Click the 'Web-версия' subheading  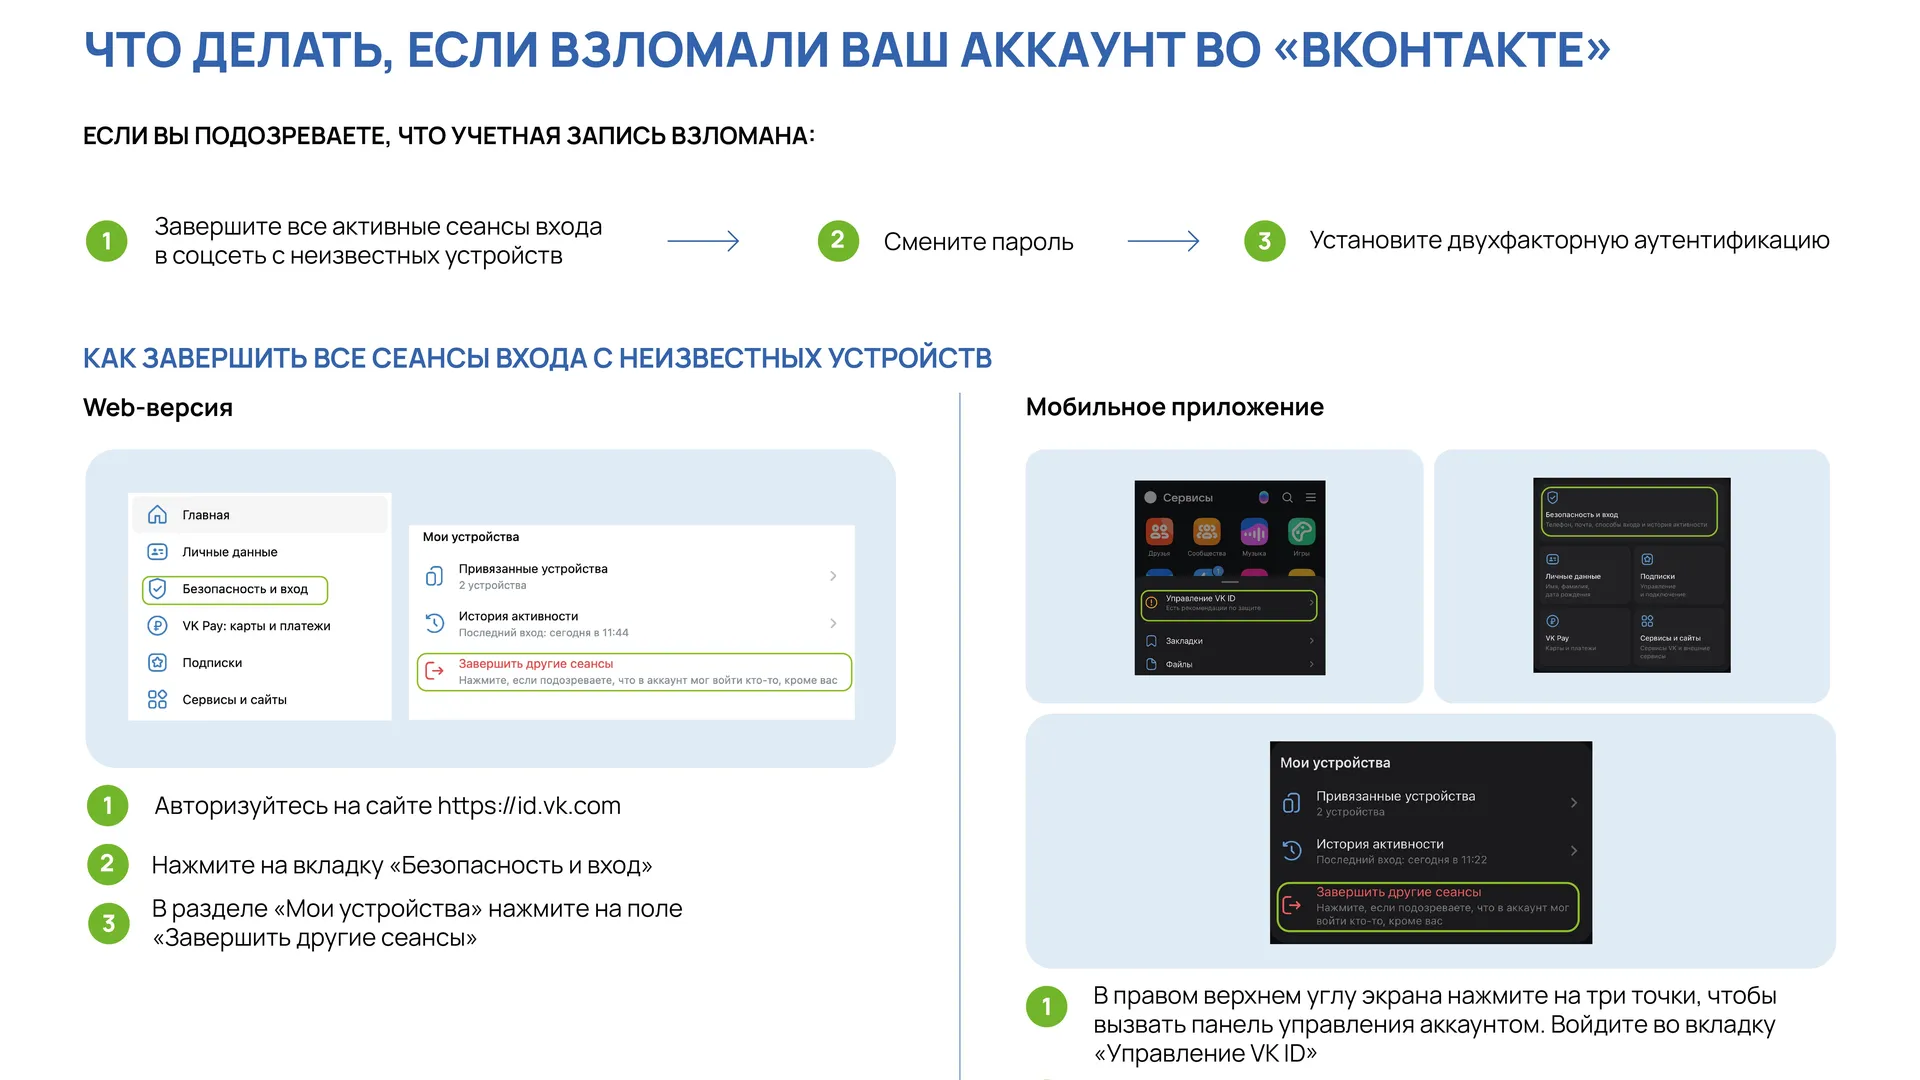[x=158, y=408]
